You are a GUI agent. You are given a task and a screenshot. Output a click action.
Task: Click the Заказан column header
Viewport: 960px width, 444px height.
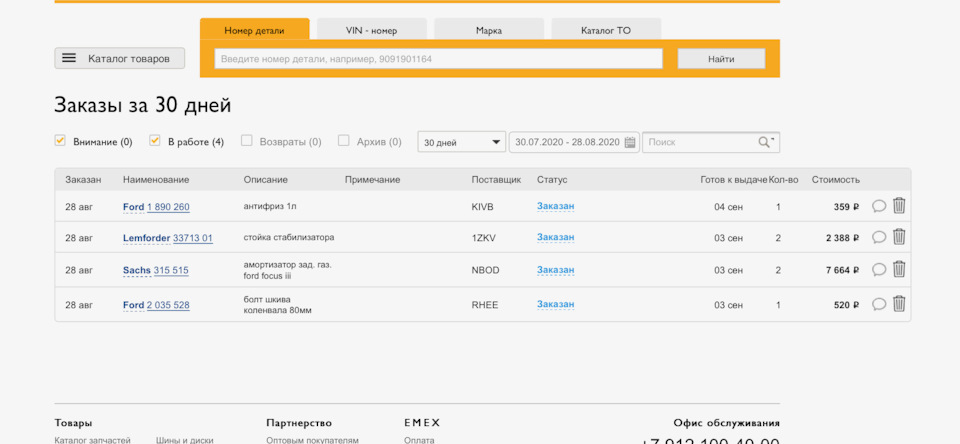[x=83, y=179]
